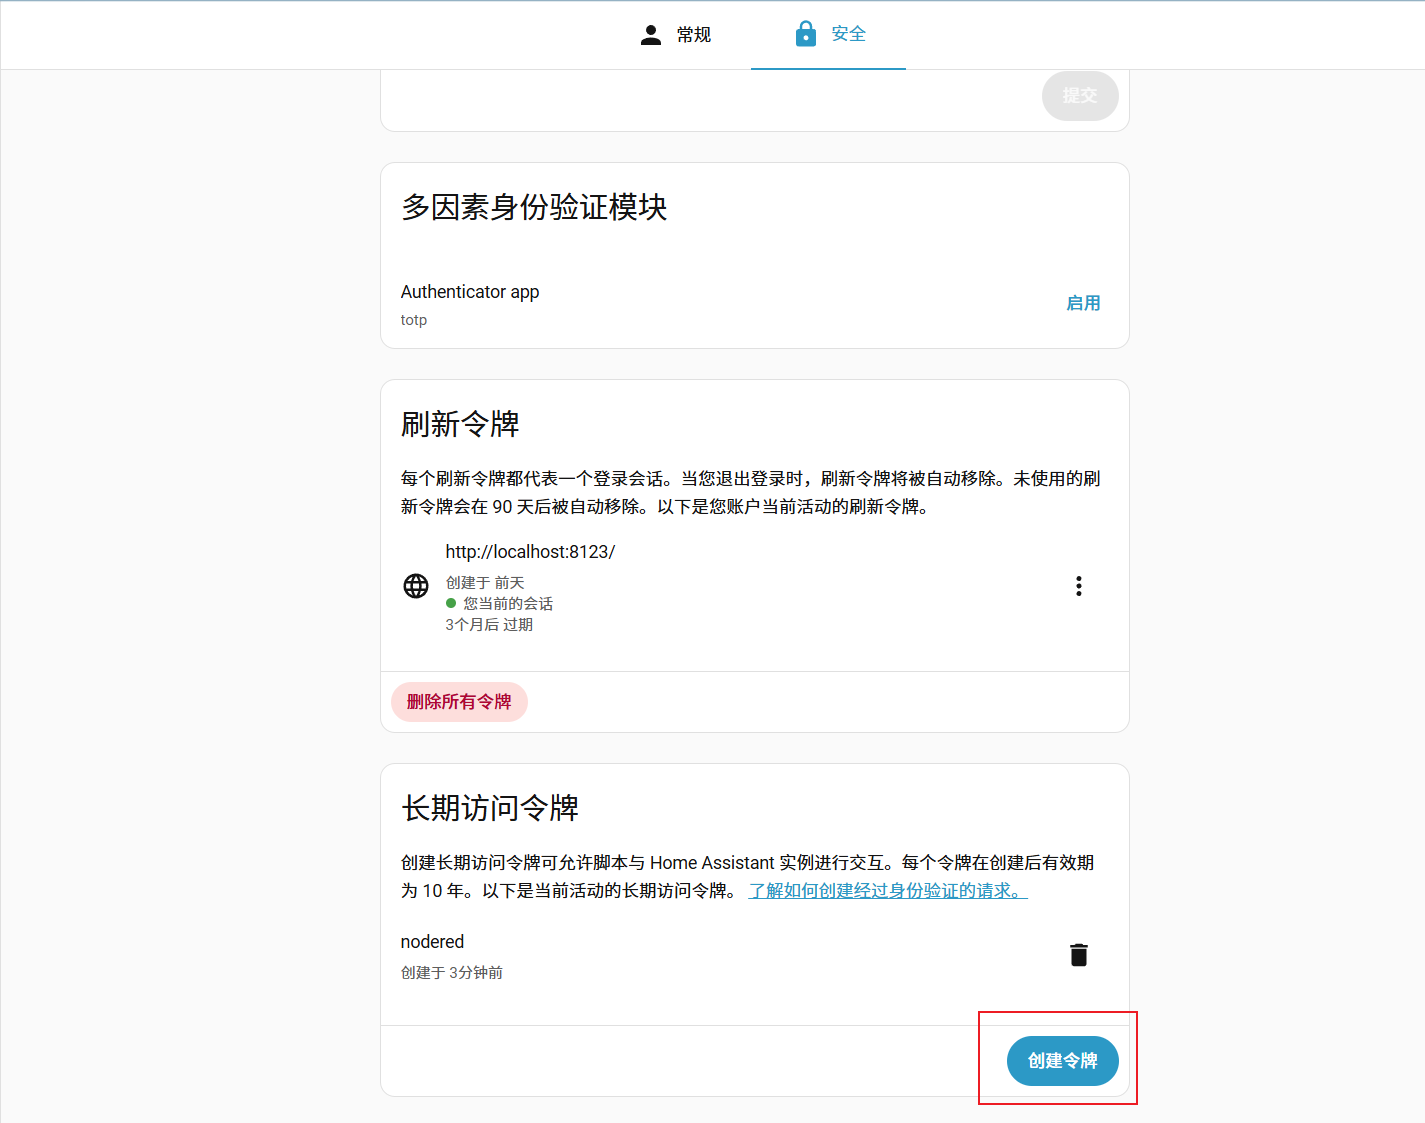Click the 长期访问令牌 section heading

pos(489,808)
